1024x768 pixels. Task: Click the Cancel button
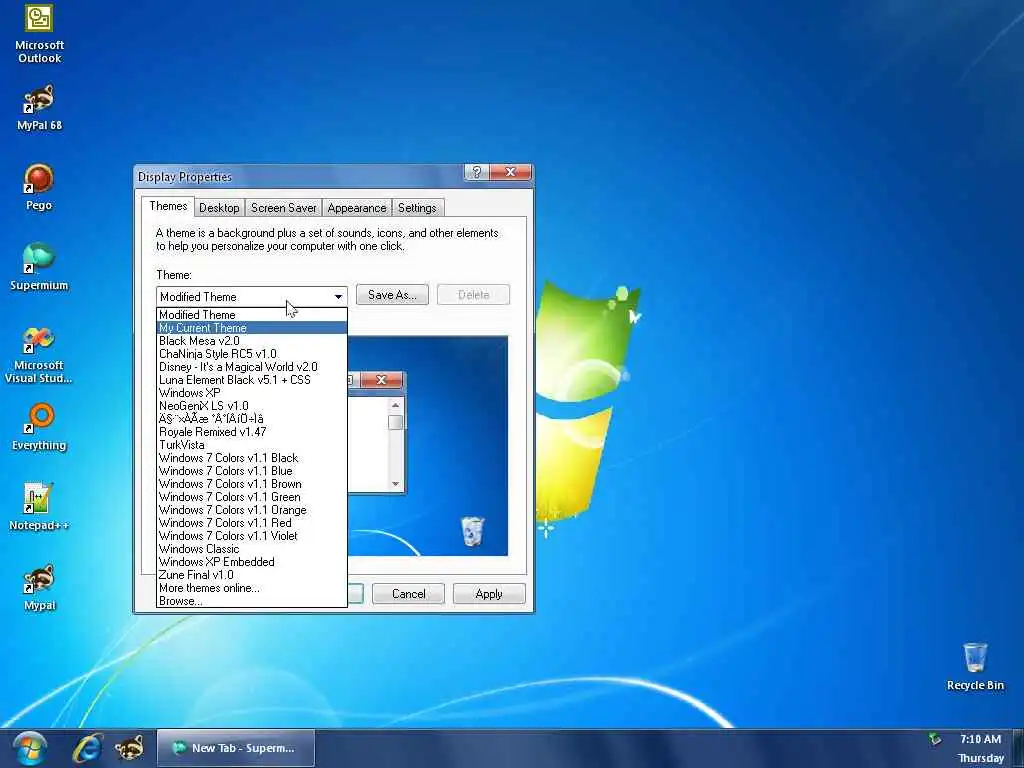409,594
